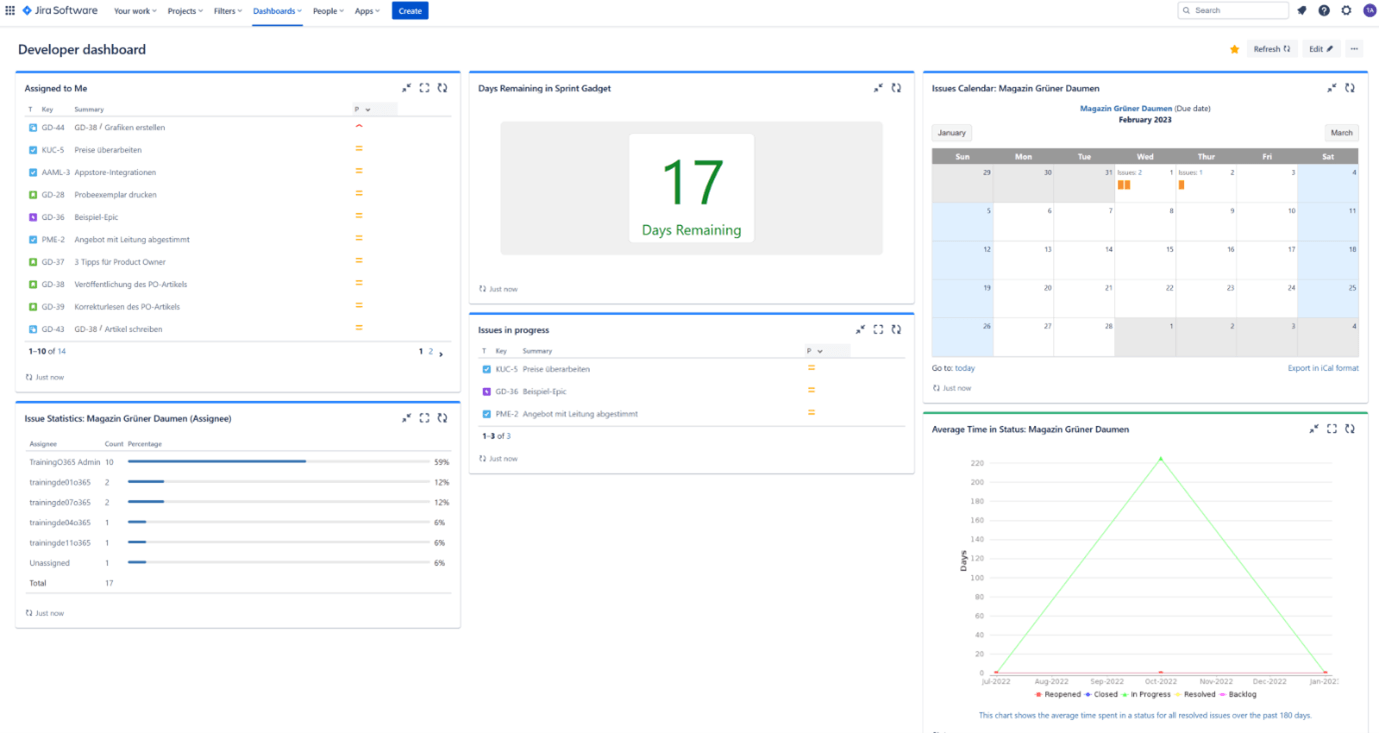Collapse the Issues in progress gadget
Image resolution: width=1379 pixels, height=733 pixels.
pyautogui.click(x=860, y=329)
